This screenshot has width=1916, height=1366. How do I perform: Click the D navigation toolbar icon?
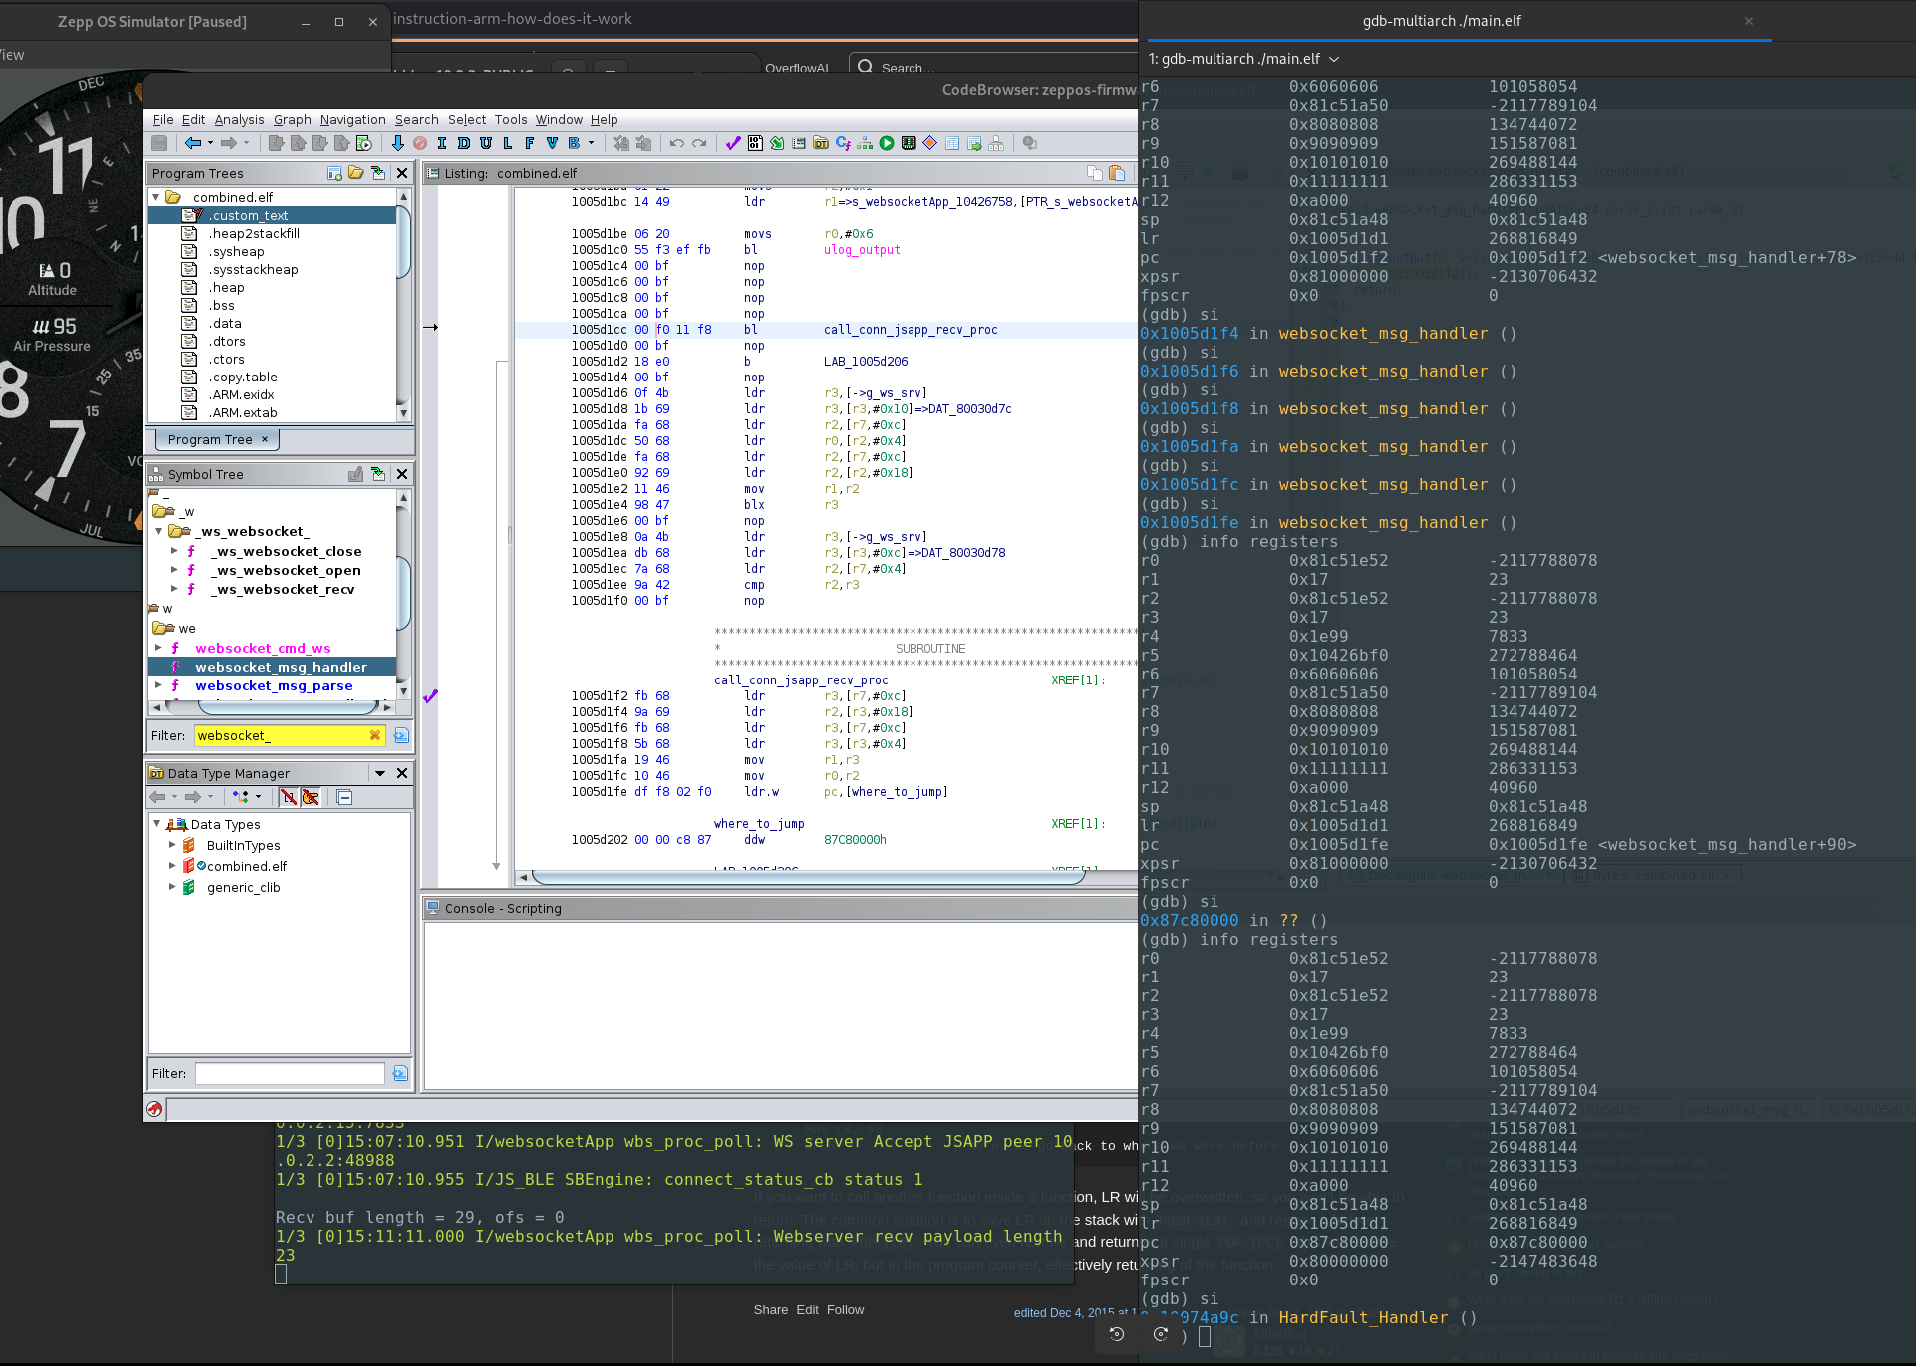pyautogui.click(x=464, y=143)
